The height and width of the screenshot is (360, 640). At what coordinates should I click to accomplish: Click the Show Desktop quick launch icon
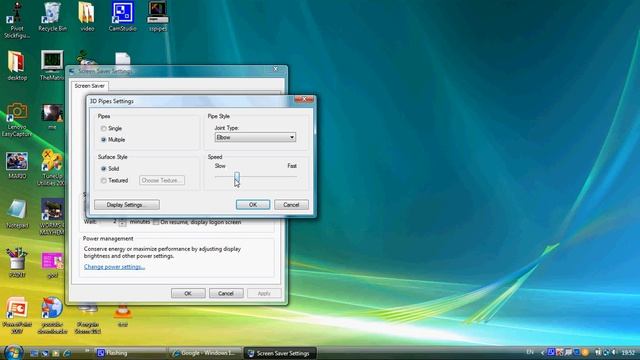tap(34, 353)
